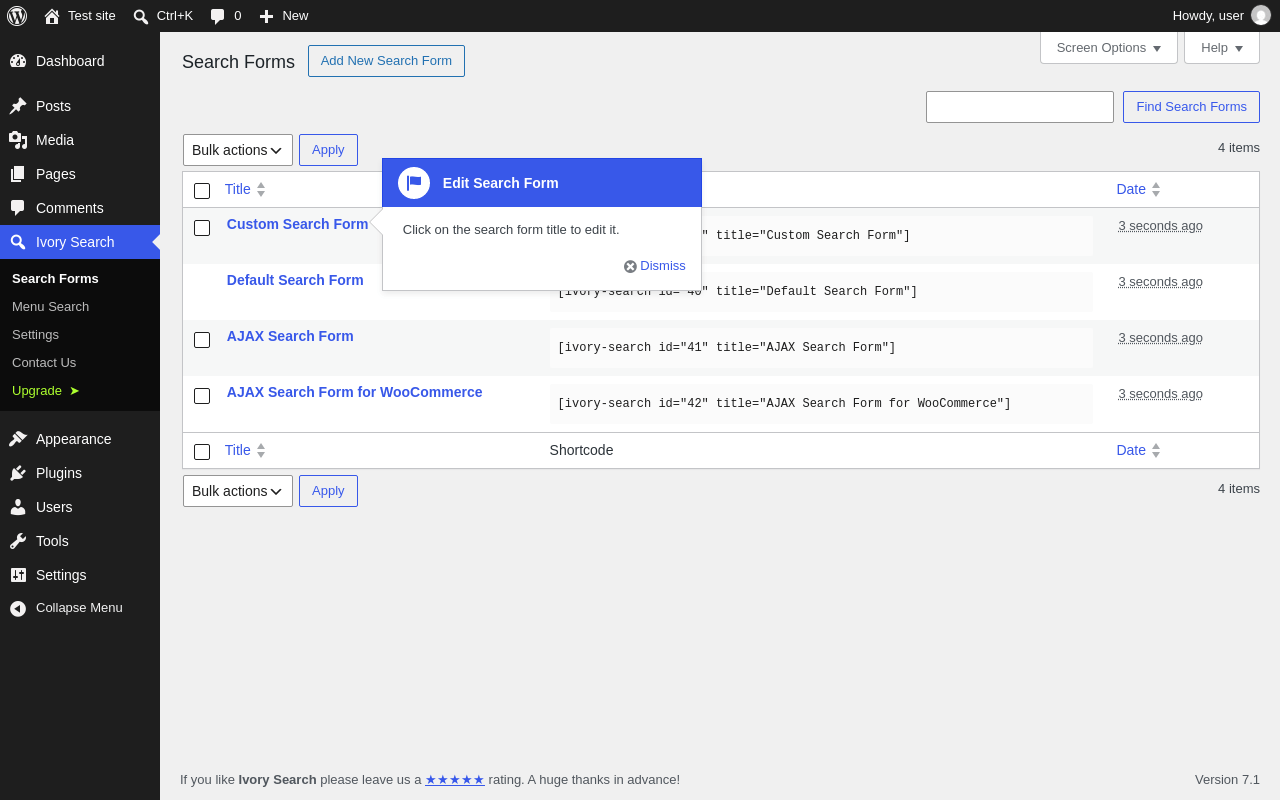
Task: Click Find Search Forms button
Action: 1191,107
